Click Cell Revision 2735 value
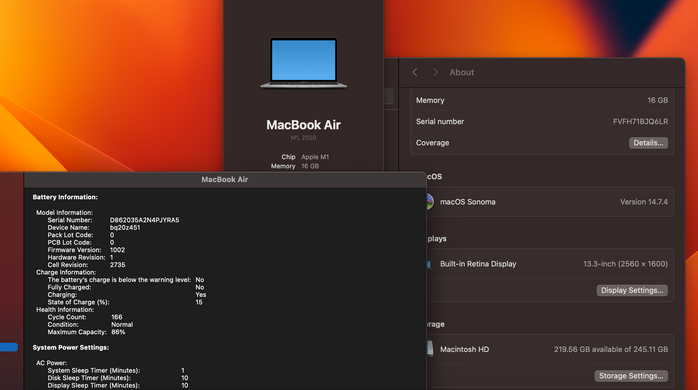The width and height of the screenshot is (698, 390). [118, 265]
